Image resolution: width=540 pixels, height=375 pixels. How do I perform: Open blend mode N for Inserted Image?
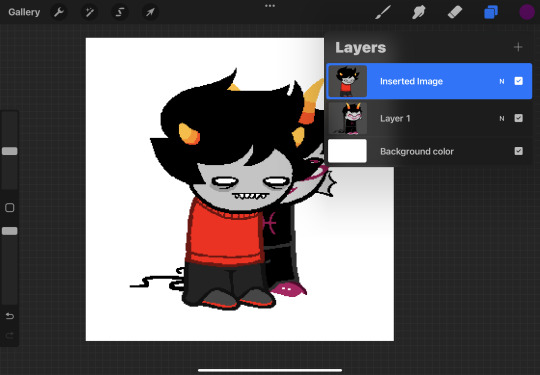click(502, 81)
